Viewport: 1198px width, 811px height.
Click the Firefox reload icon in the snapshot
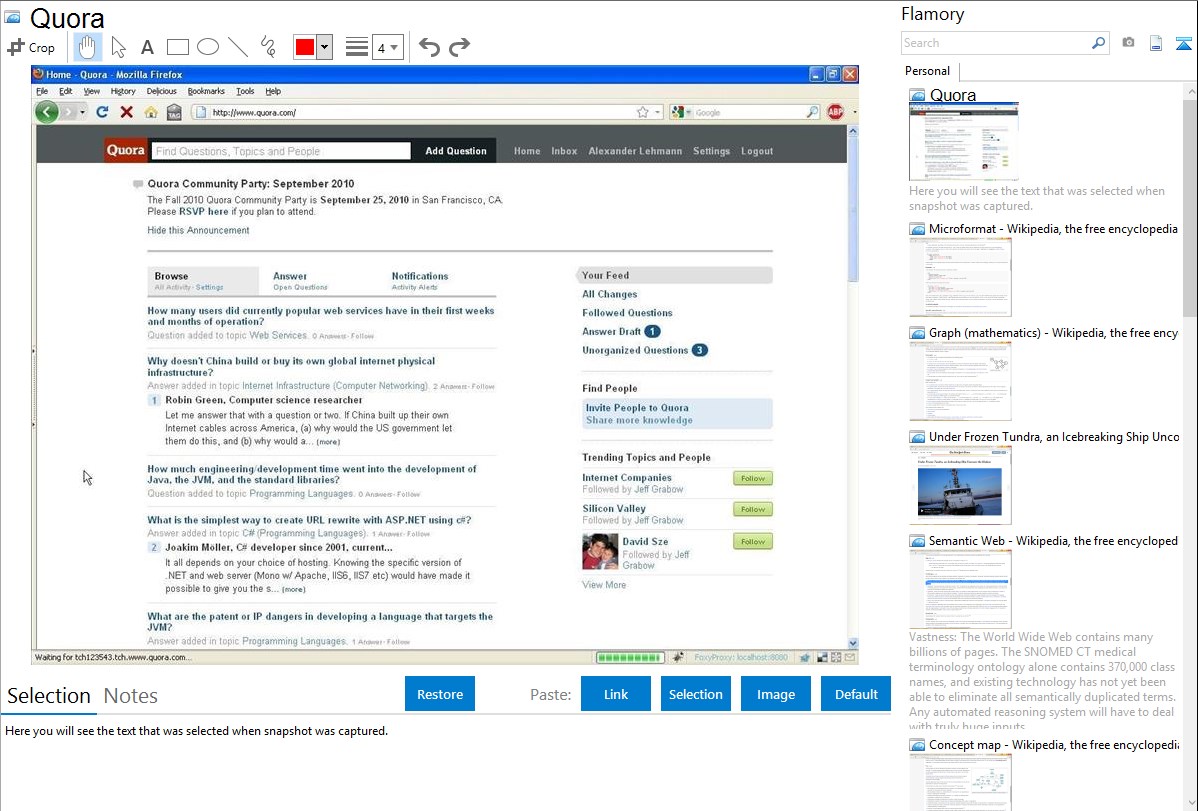coord(102,112)
